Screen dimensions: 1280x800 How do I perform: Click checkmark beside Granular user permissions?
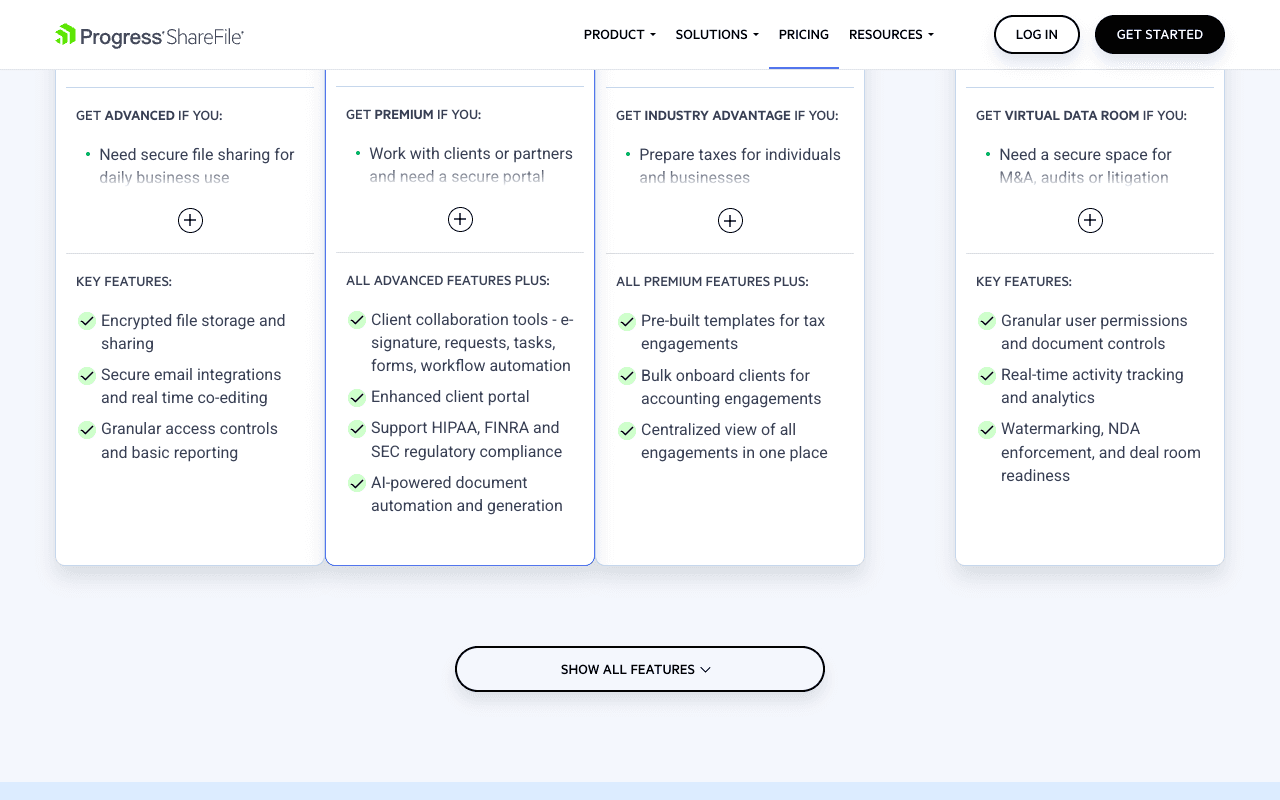coord(987,321)
